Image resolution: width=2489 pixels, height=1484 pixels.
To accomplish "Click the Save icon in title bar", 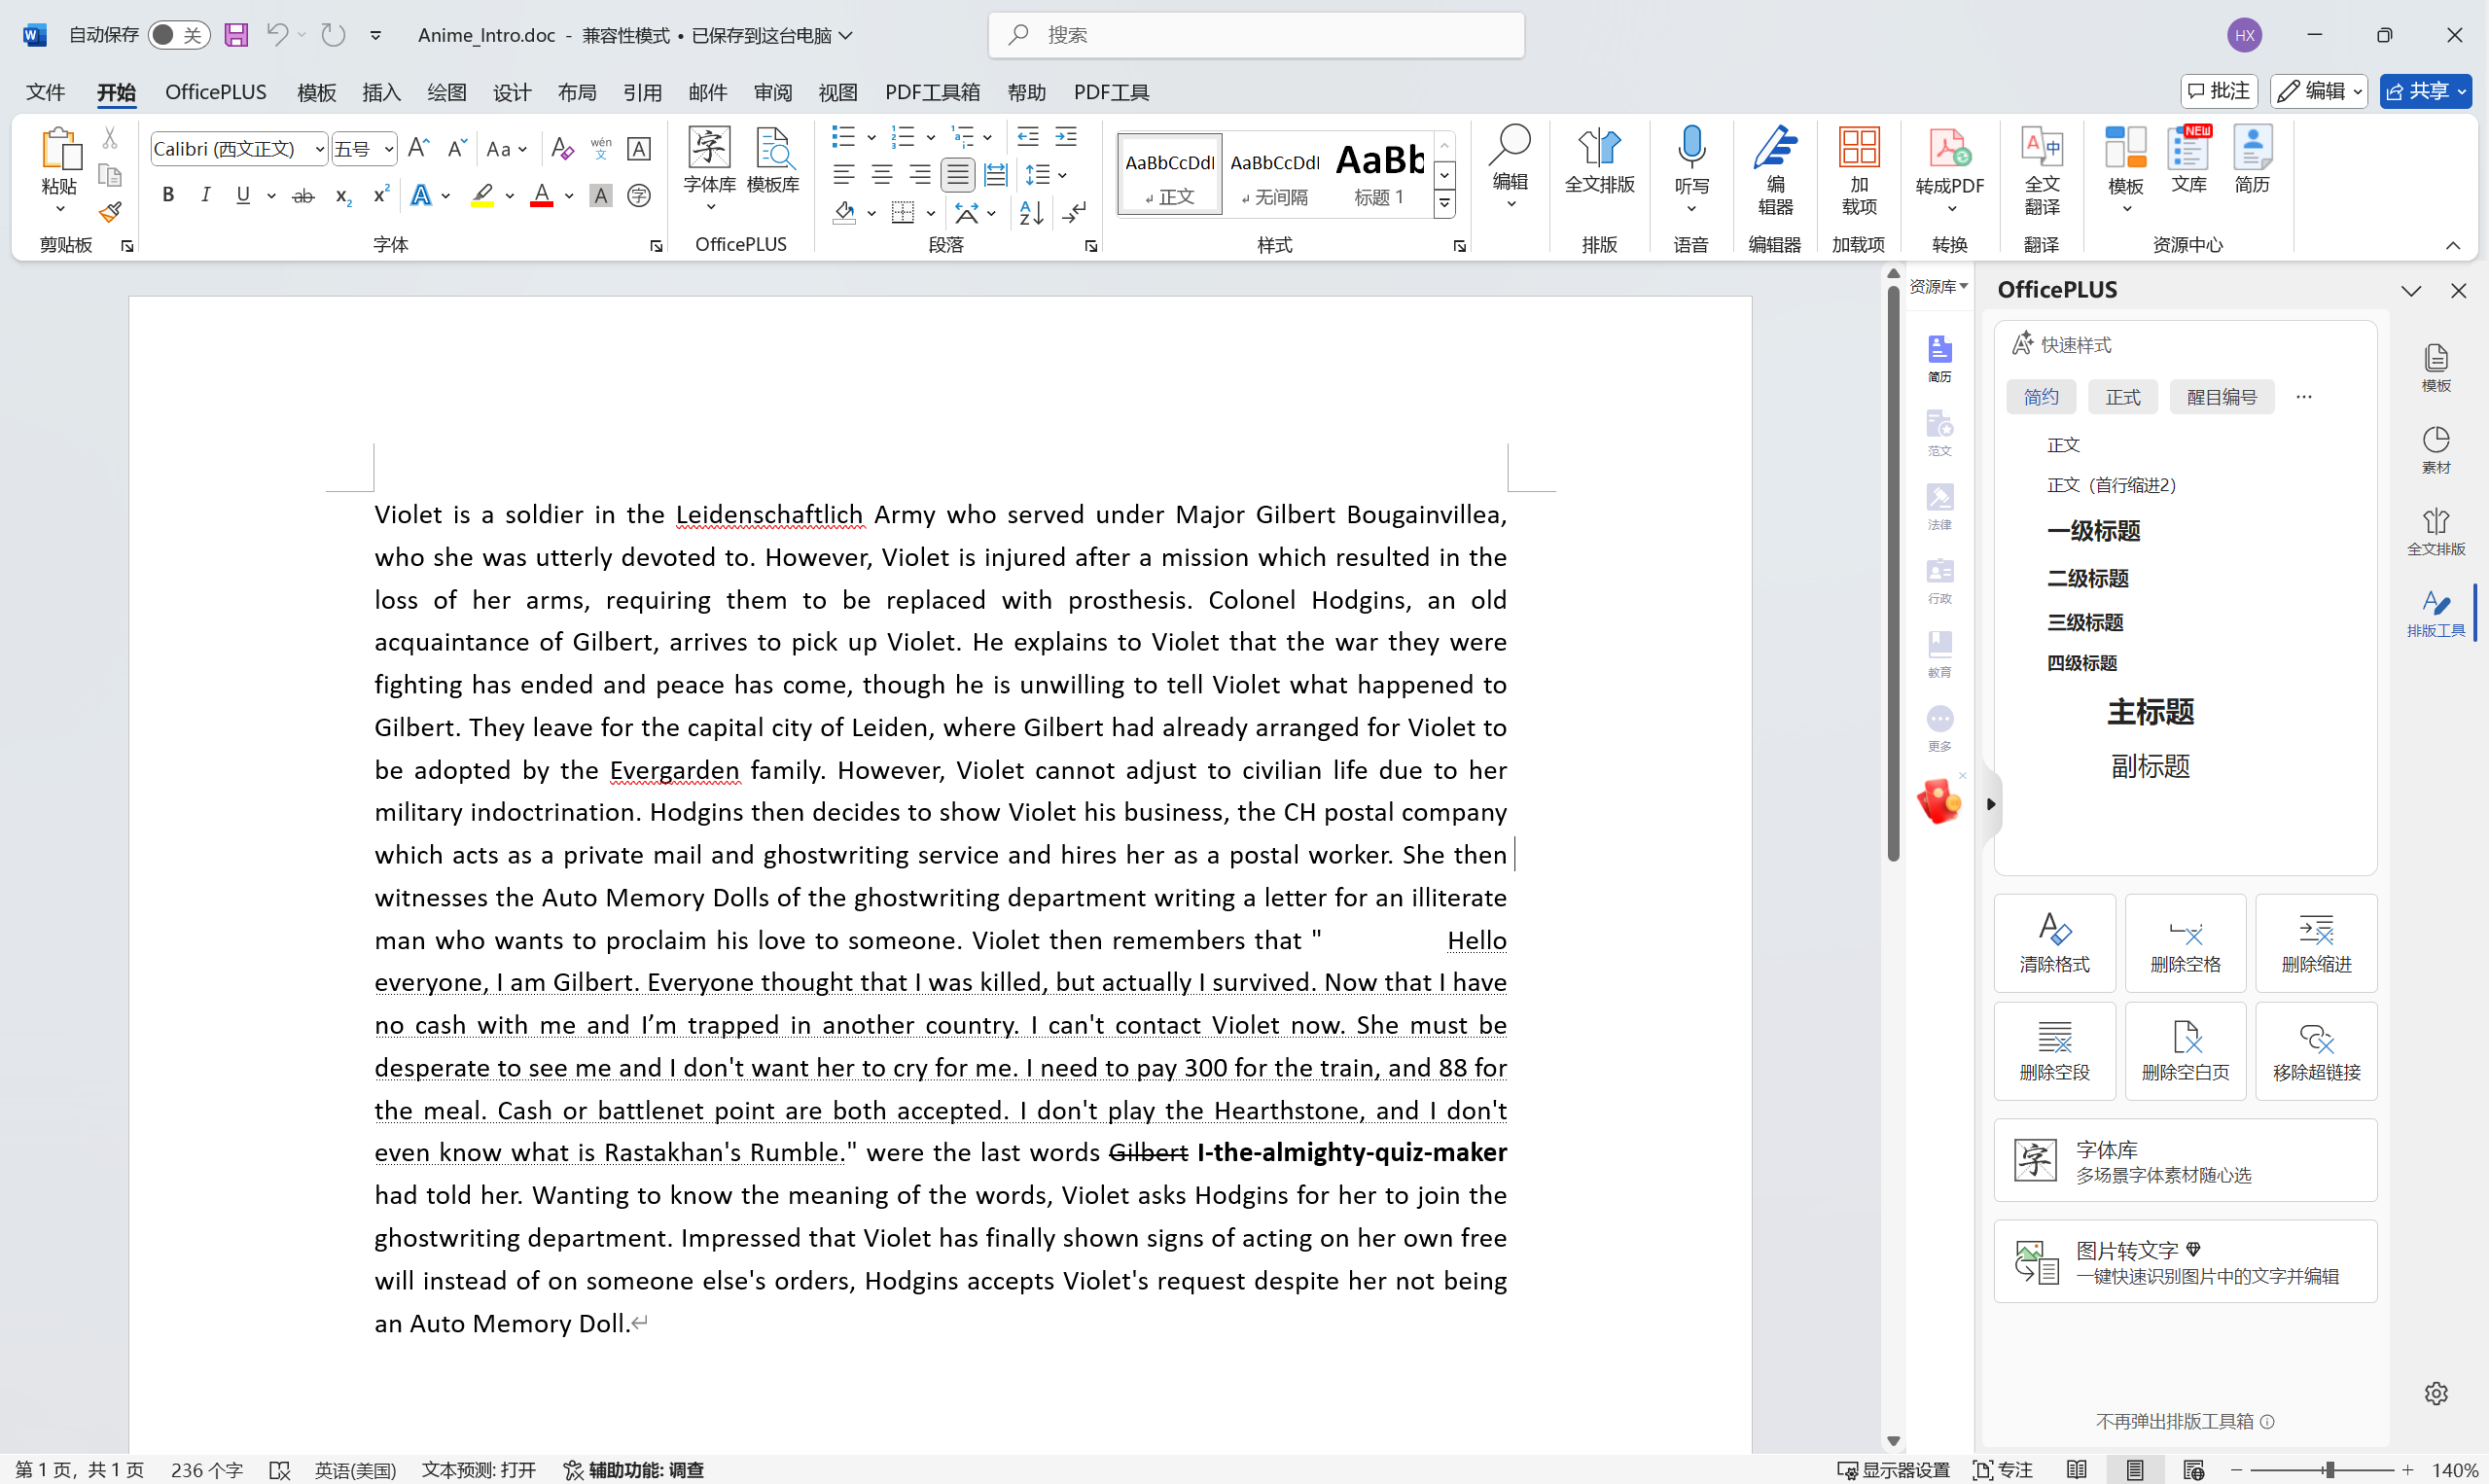I will (236, 35).
